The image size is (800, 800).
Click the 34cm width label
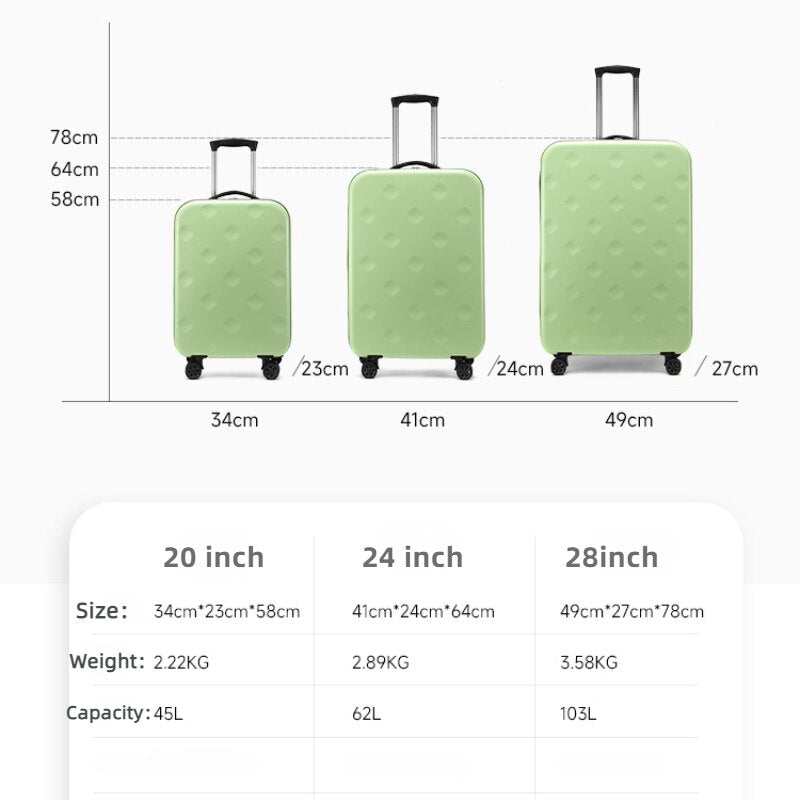click(x=234, y=420)
